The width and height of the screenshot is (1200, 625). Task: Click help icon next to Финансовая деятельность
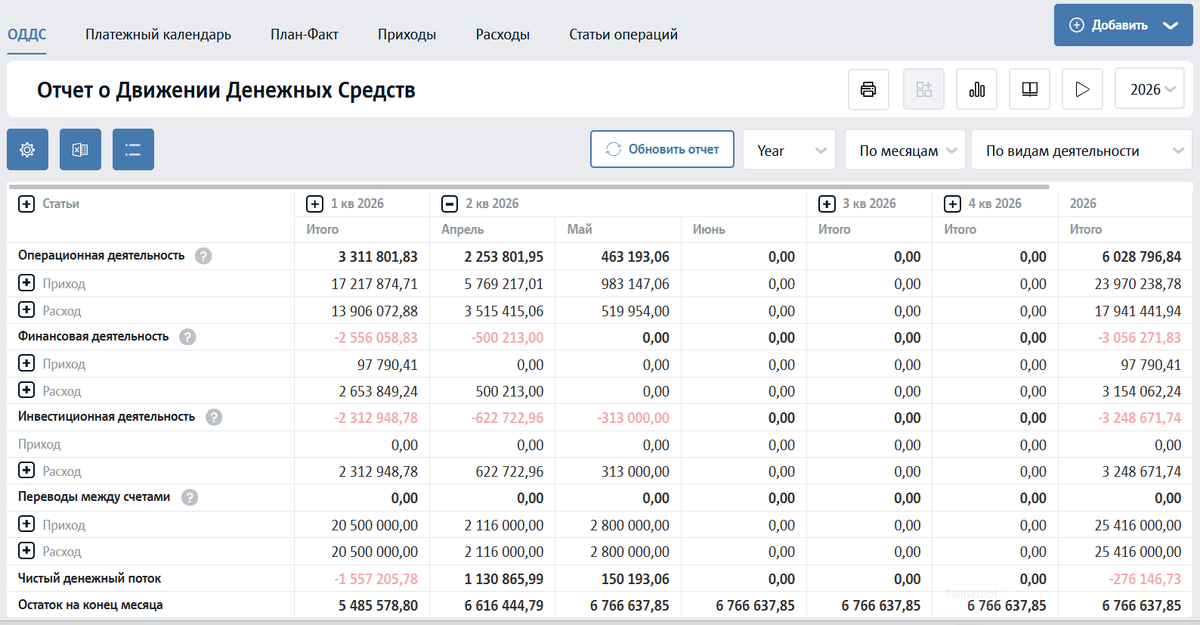click(187, 337)
